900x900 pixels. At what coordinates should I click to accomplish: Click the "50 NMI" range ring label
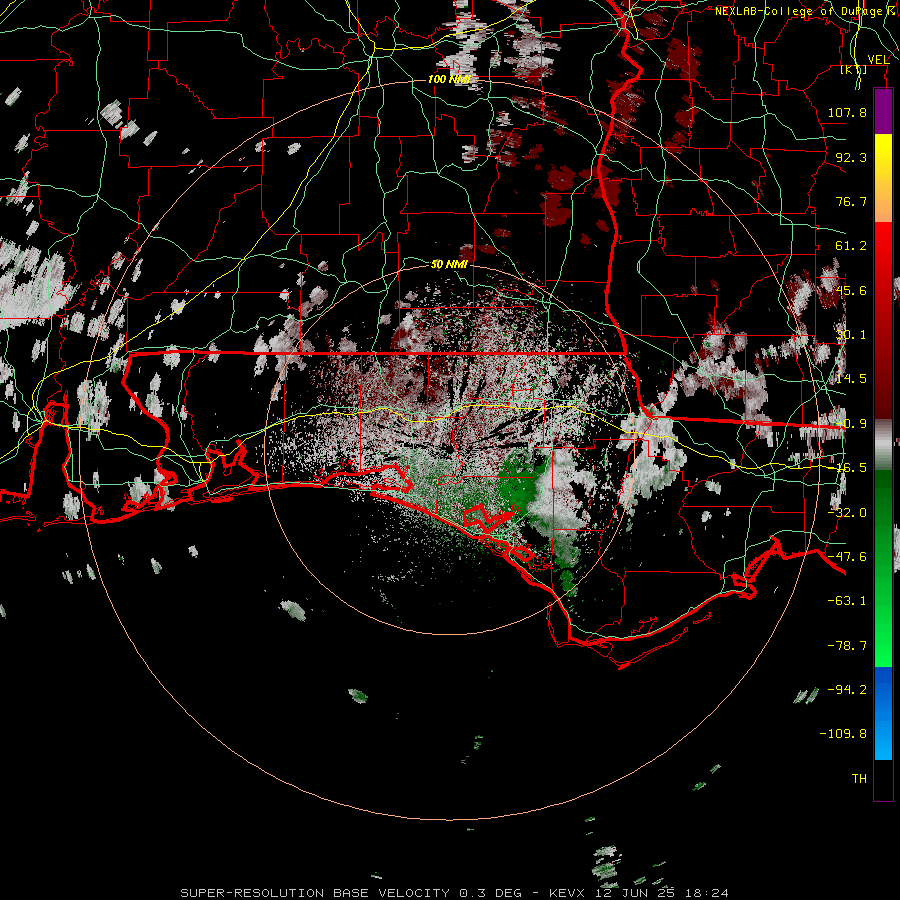449,265
